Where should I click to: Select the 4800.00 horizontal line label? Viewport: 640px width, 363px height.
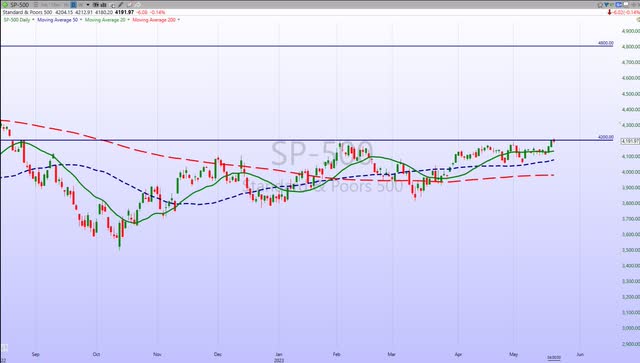point(606,42)
